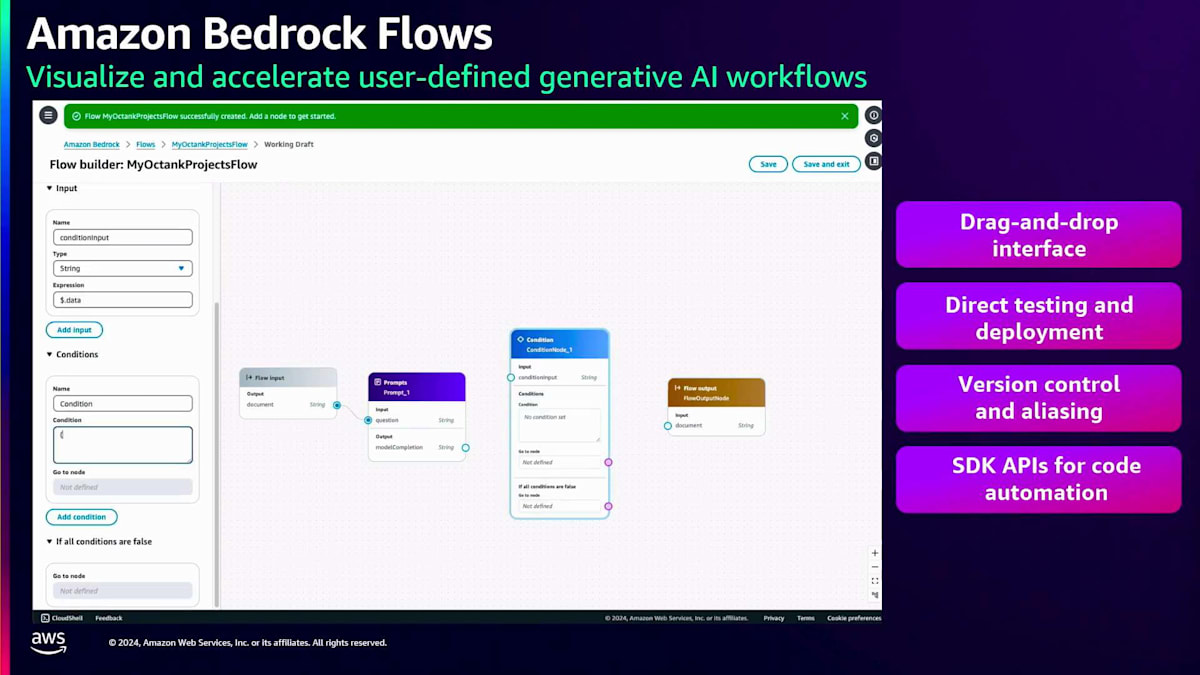Select the Flow input node header
Screen dimensions: 1200x675
(x=288, y=378)
